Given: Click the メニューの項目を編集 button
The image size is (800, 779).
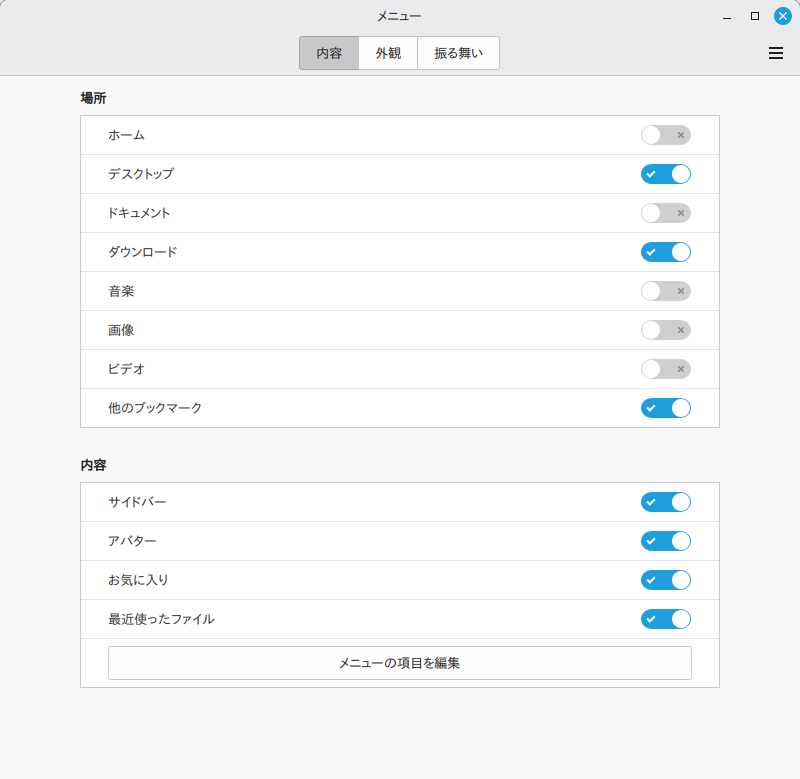Looking at the screenshot, I should click(x=399, y=663).
